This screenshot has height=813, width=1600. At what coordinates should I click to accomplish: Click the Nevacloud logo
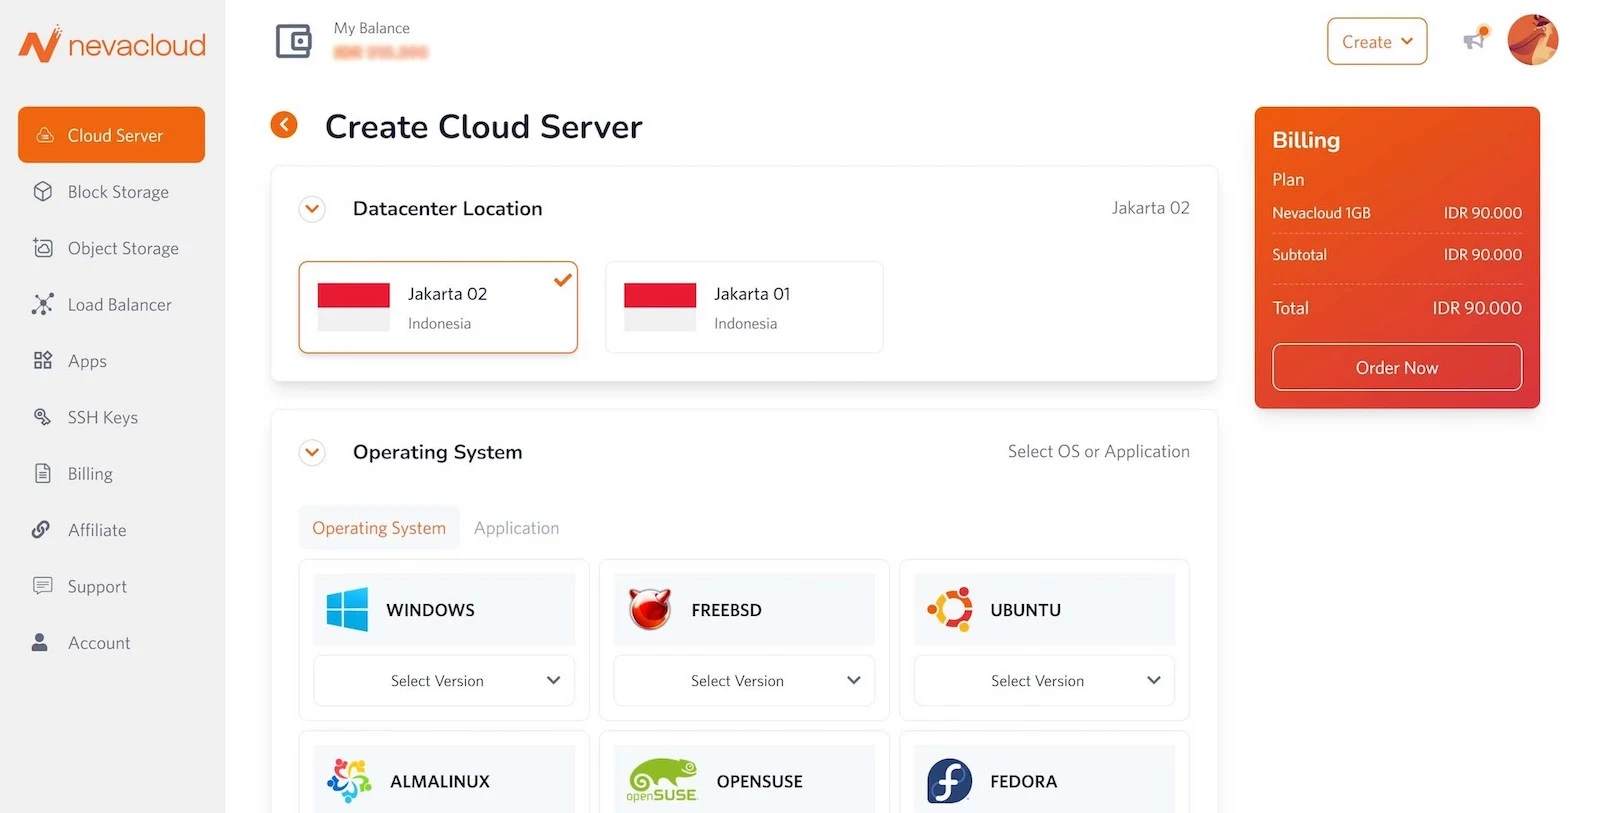(x=112, y=44)
